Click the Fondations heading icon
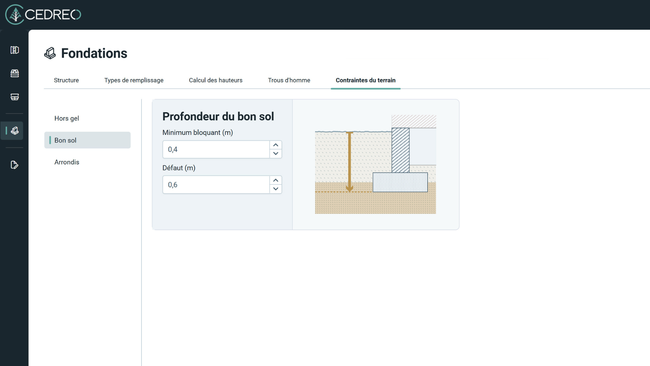Screen dimensions: 650x366 coord(50,53)
